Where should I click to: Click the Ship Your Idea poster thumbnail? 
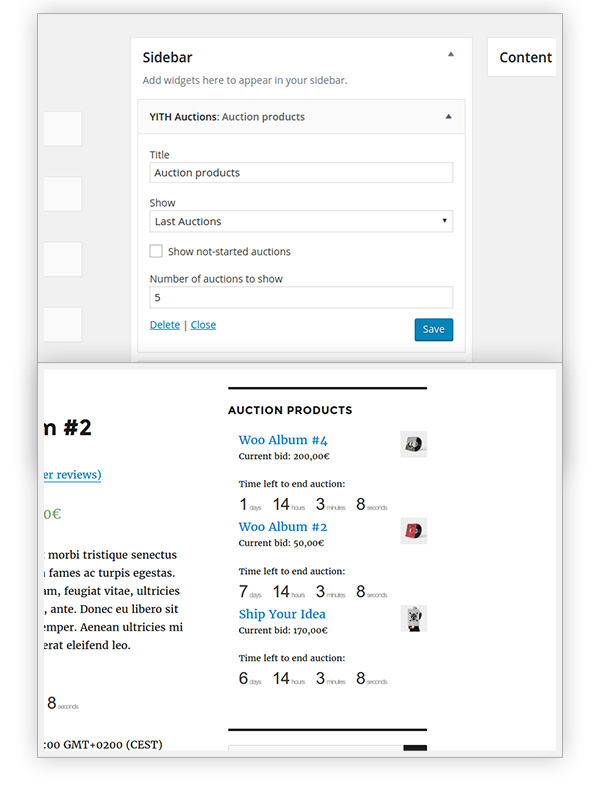(x=414, y=618)
